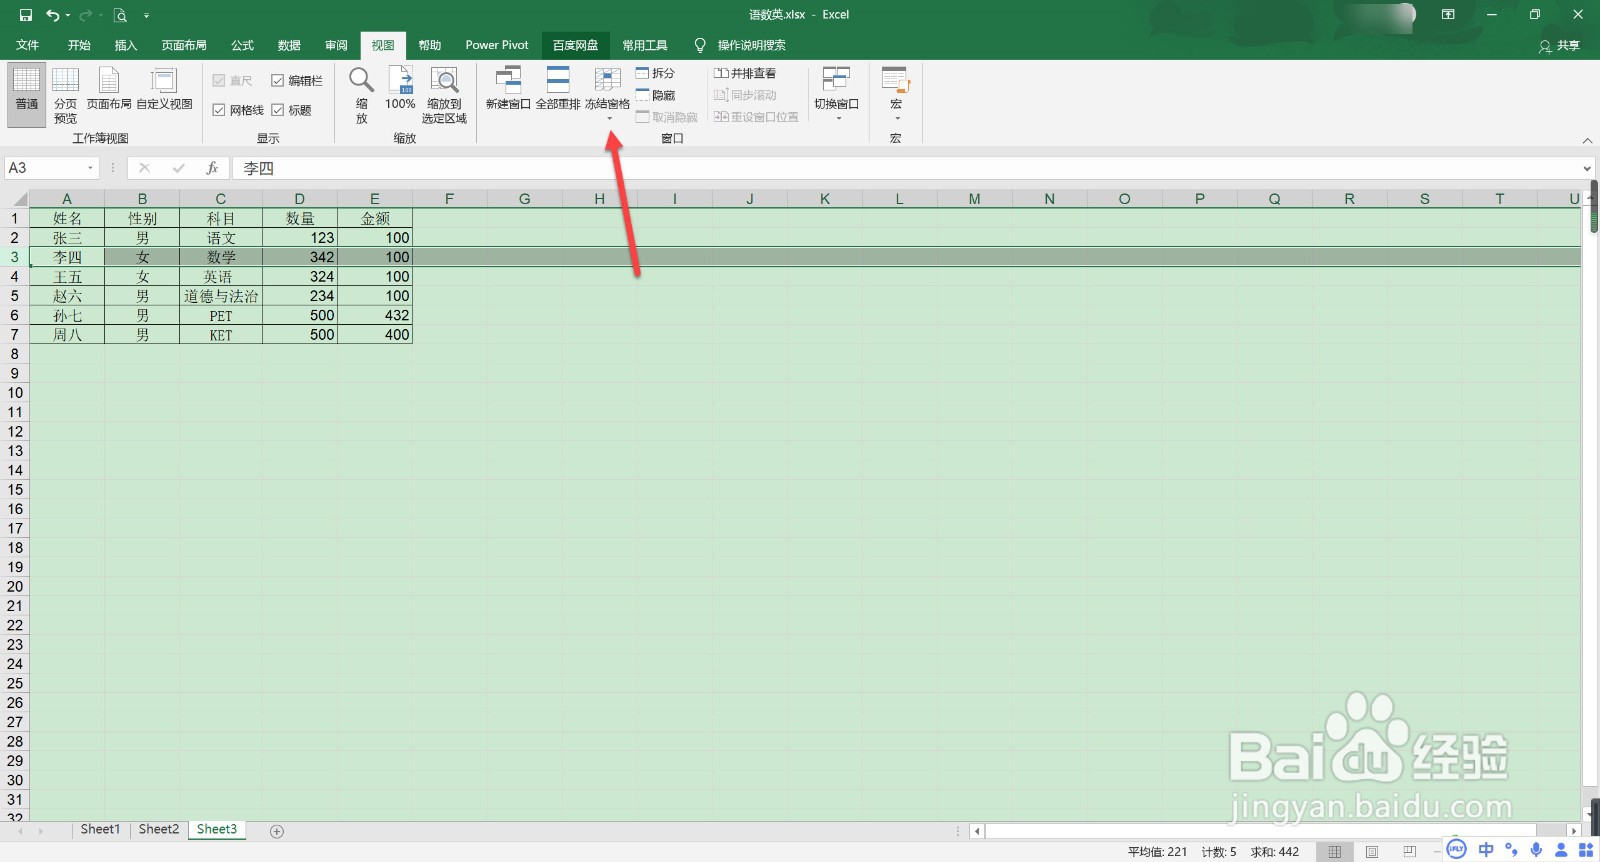Open the File menu tab
Screen dimensions: 1600x862
tap(28, 45)
